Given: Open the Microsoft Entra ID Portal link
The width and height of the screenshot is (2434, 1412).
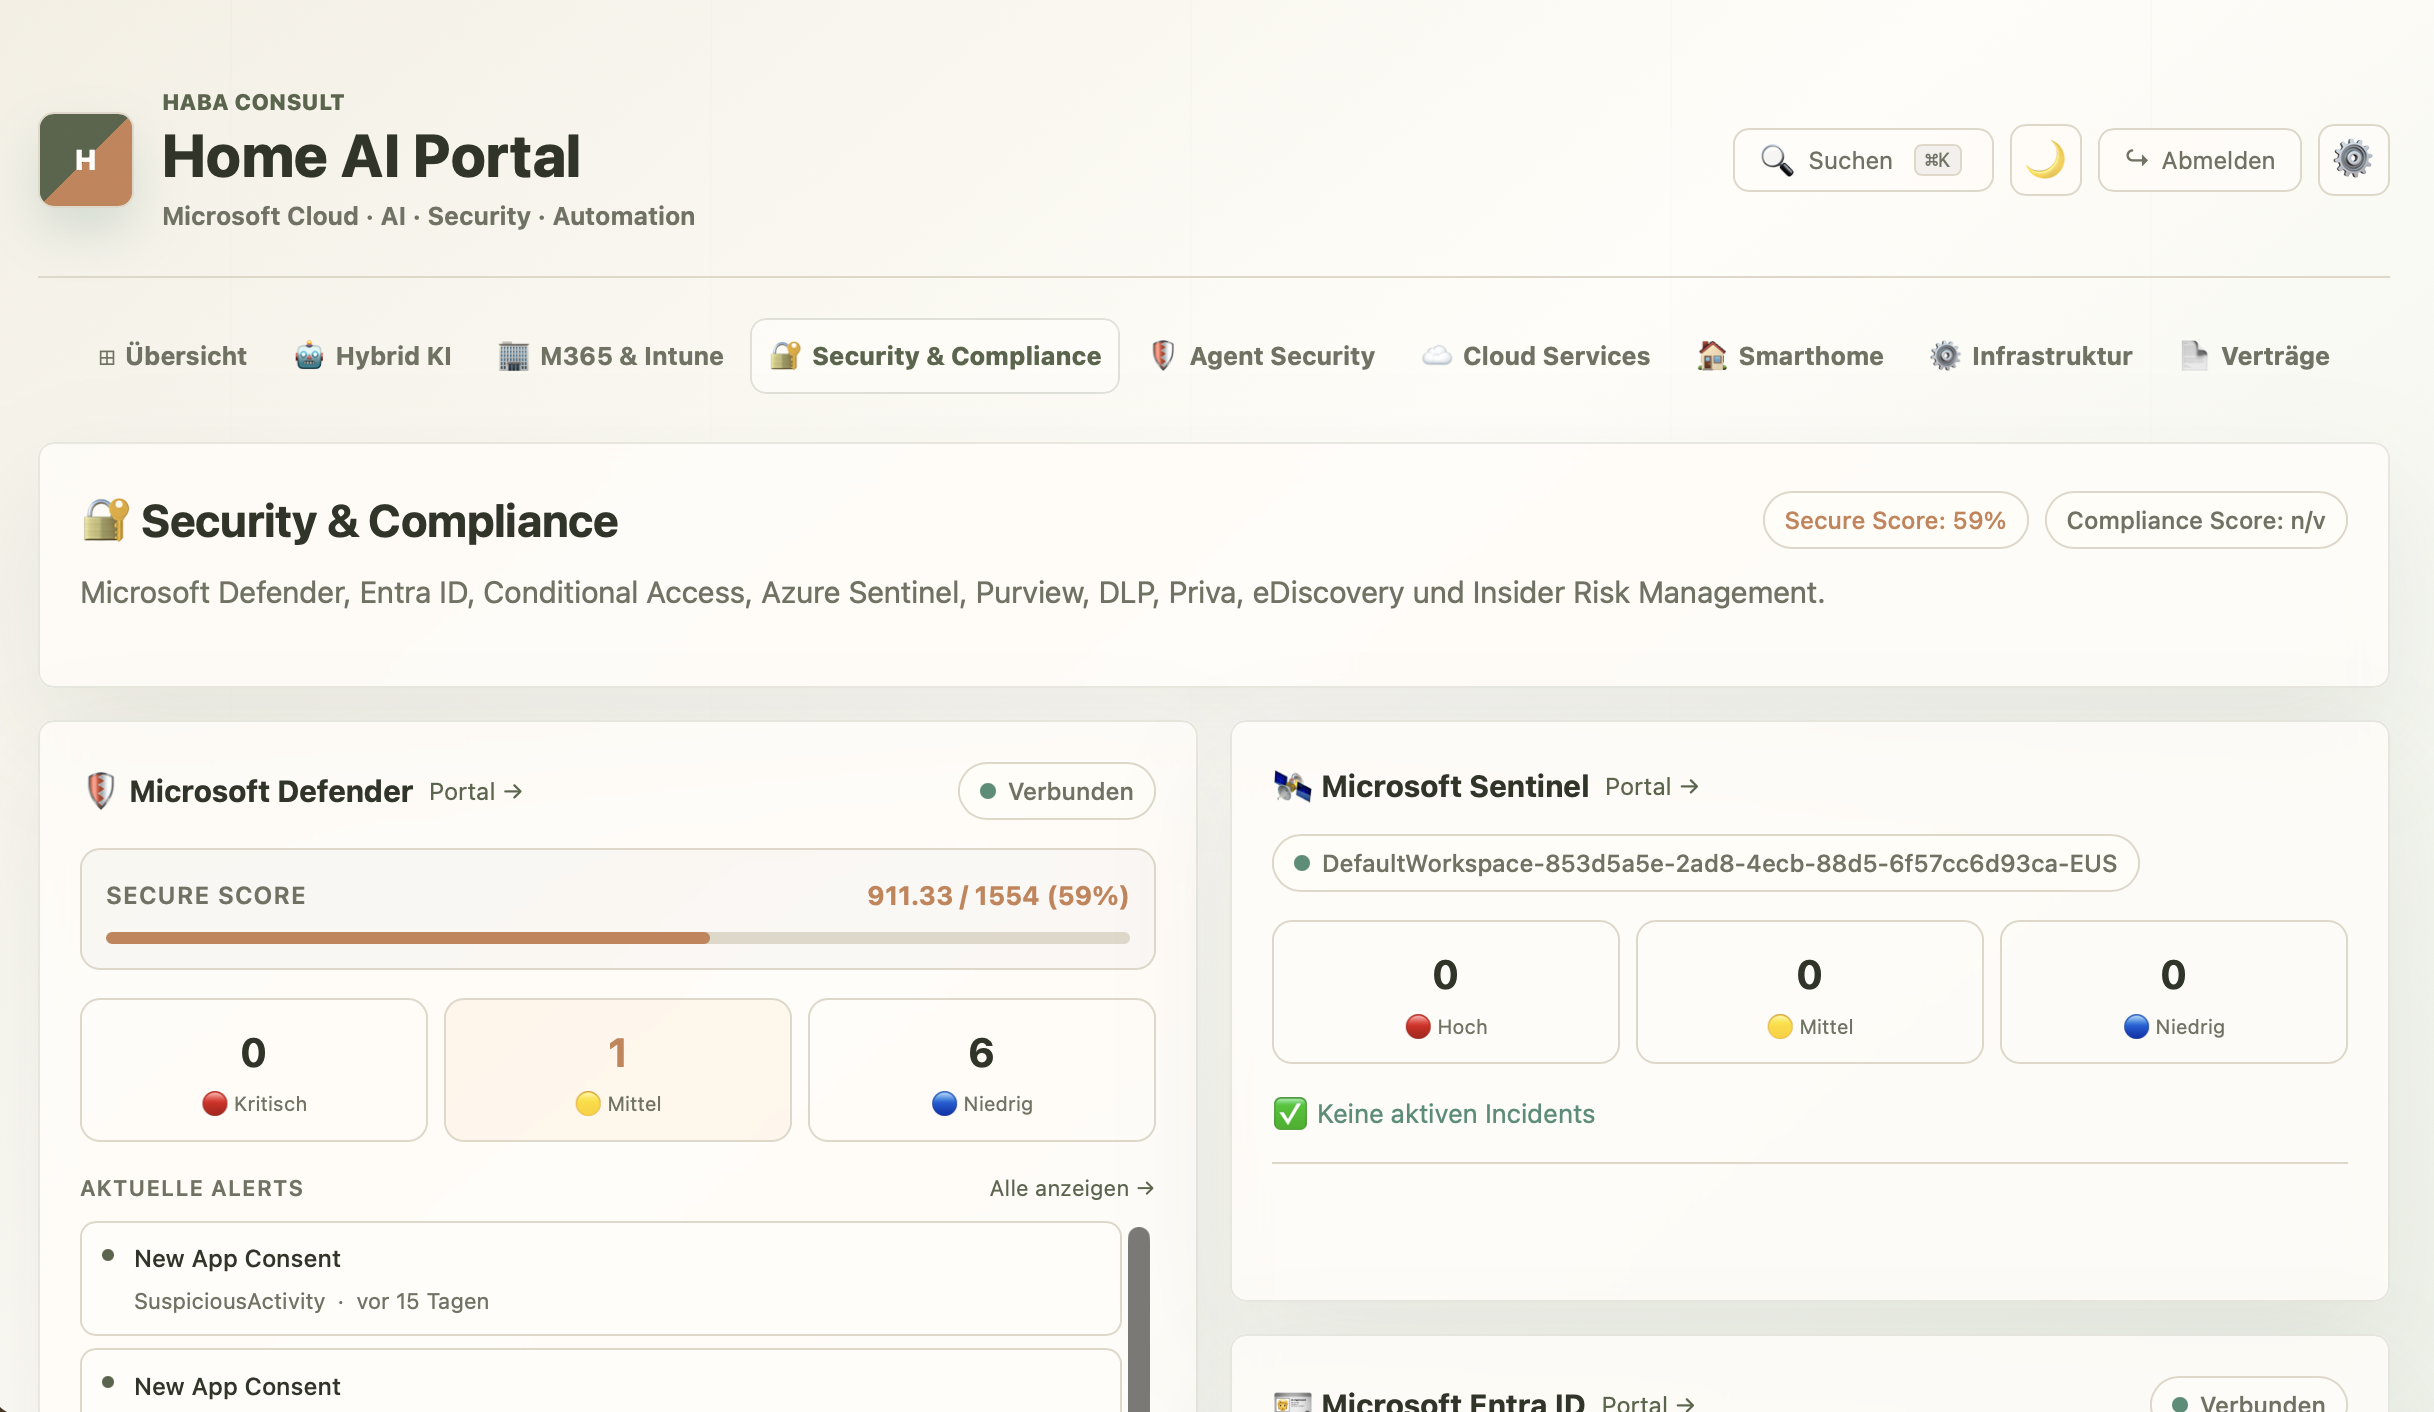Looking at the screenshot, I should (x=1648, y=1403).
